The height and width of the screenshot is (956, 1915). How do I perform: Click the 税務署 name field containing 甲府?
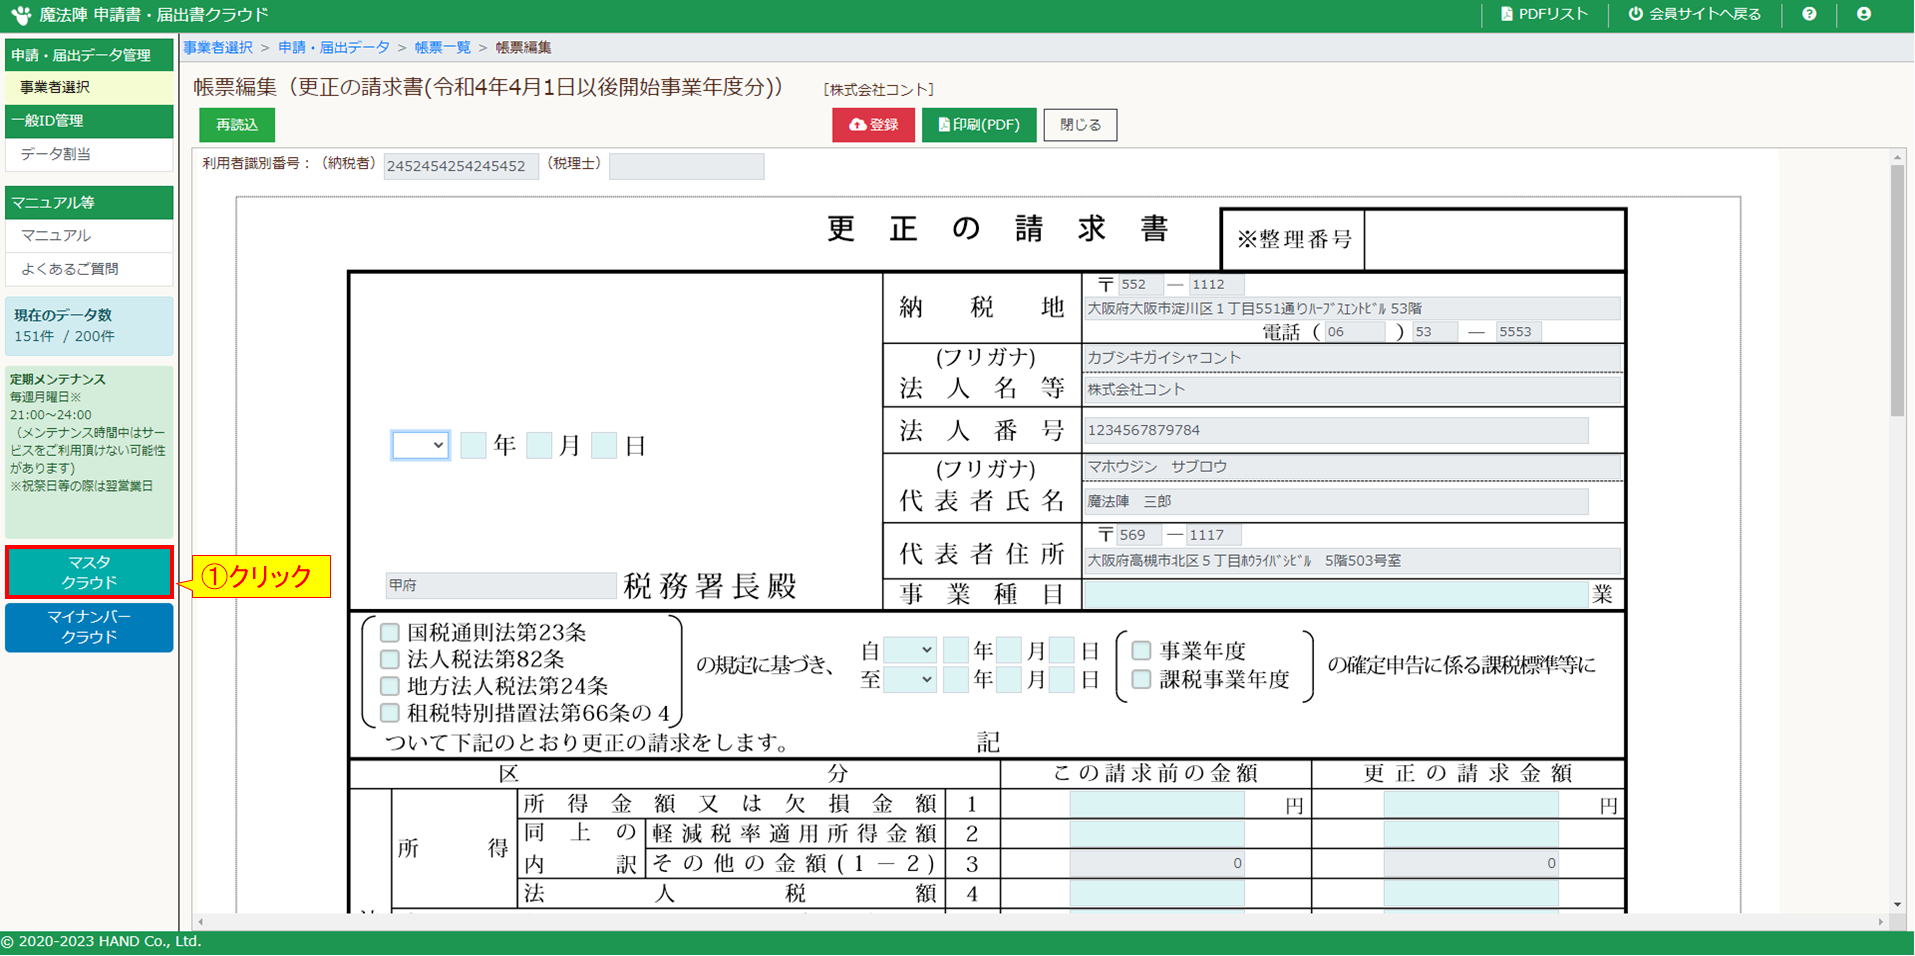501,586
